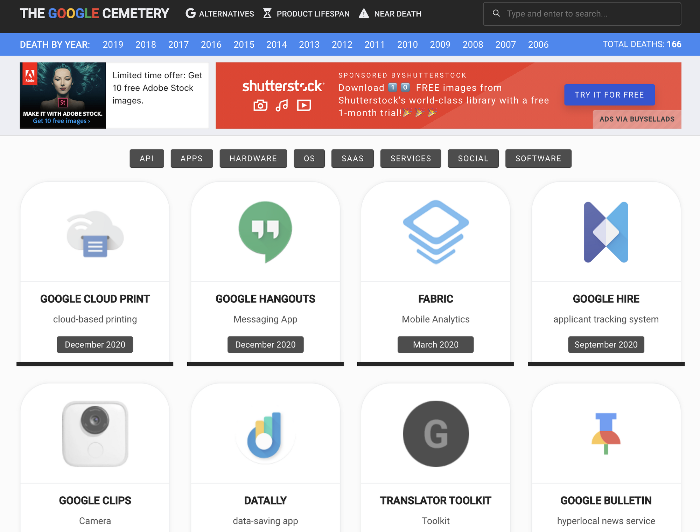
Task: Open the Google Bulletin title
Action: (606, 501)
